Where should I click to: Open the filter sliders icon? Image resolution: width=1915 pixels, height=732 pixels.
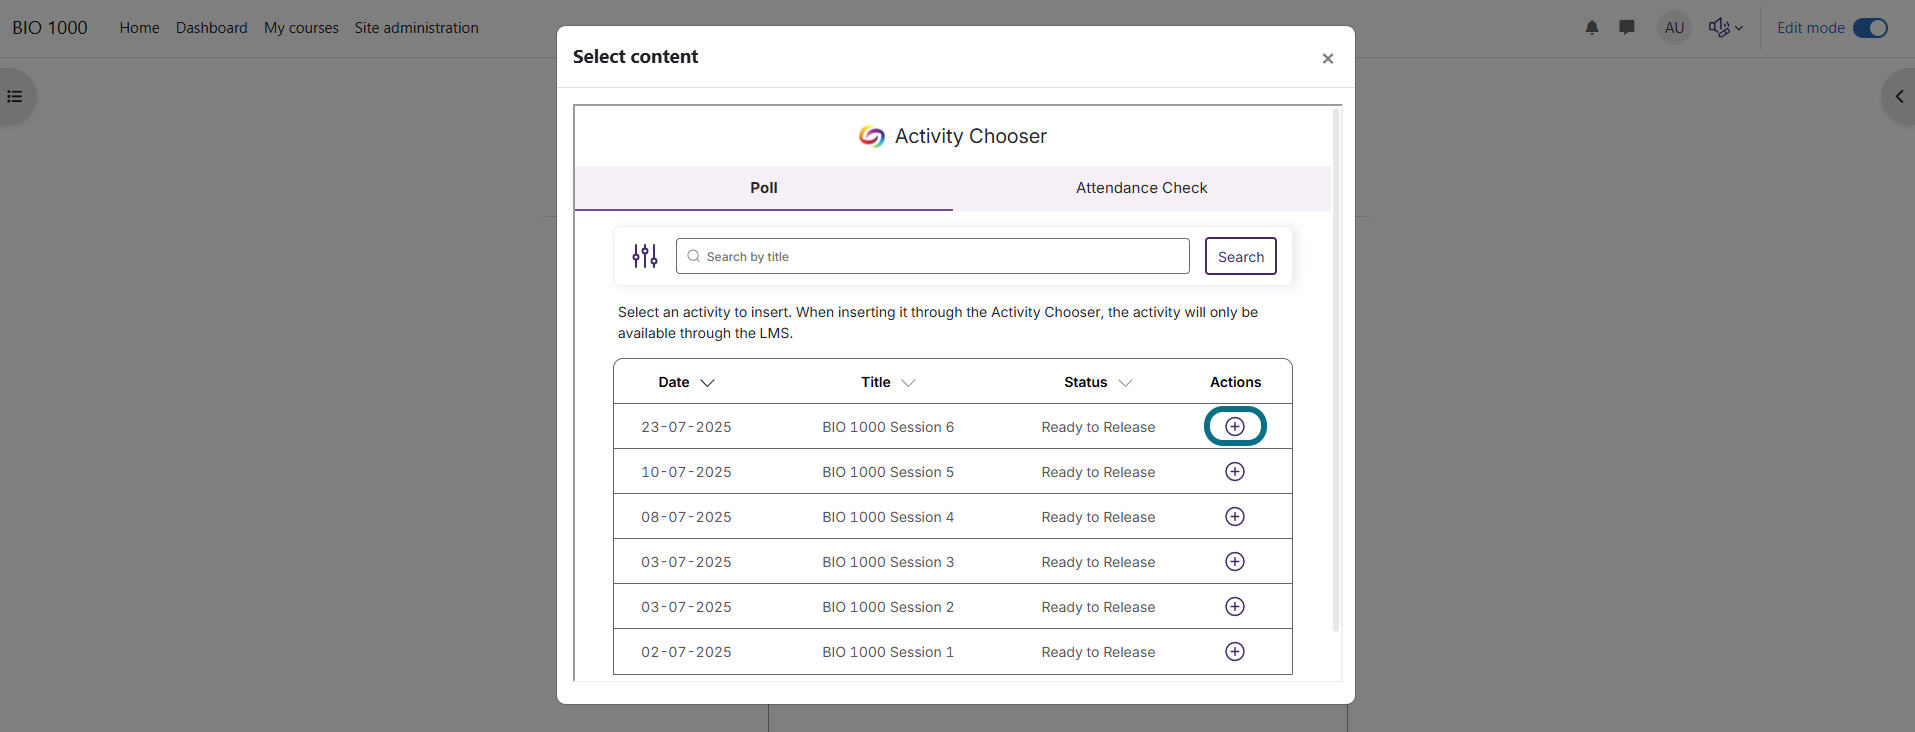coord(645,256)
